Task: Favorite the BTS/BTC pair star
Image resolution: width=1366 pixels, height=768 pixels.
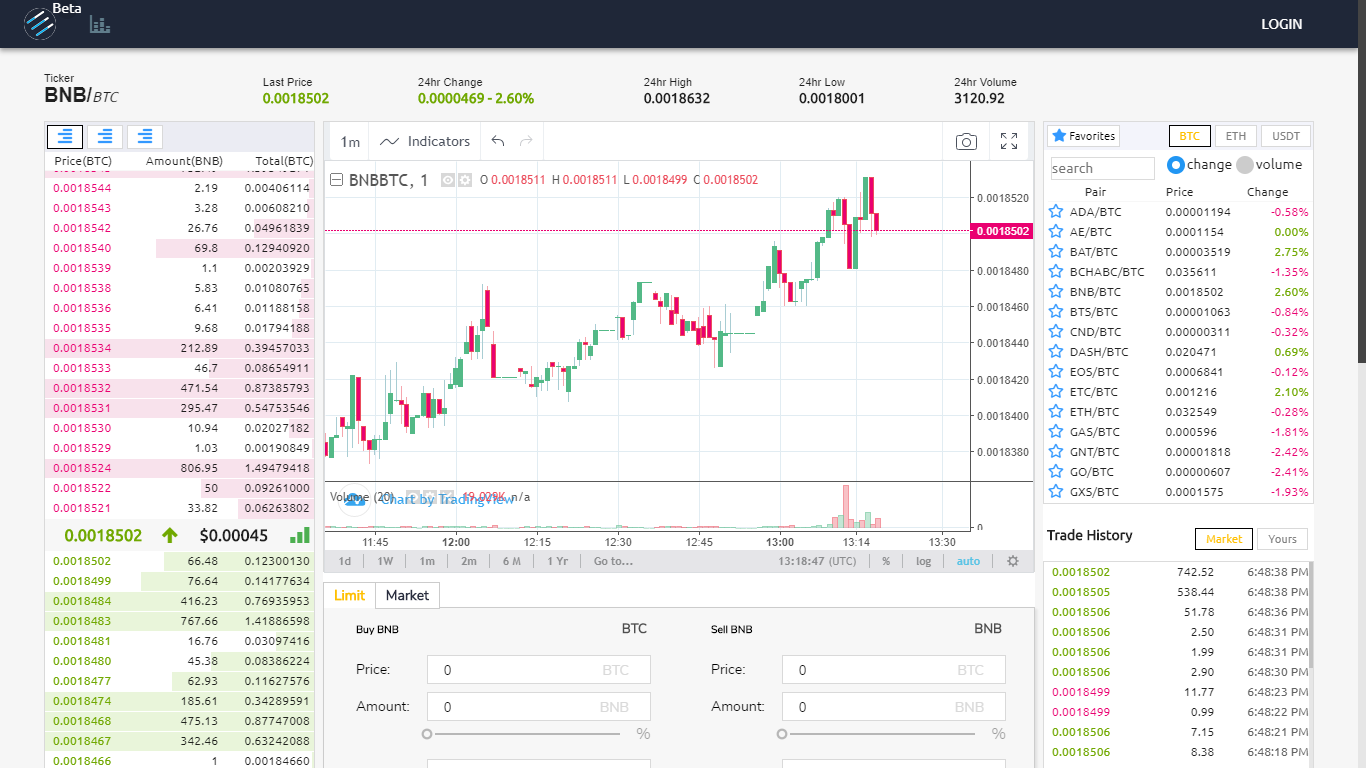Action: (1055, 311)
